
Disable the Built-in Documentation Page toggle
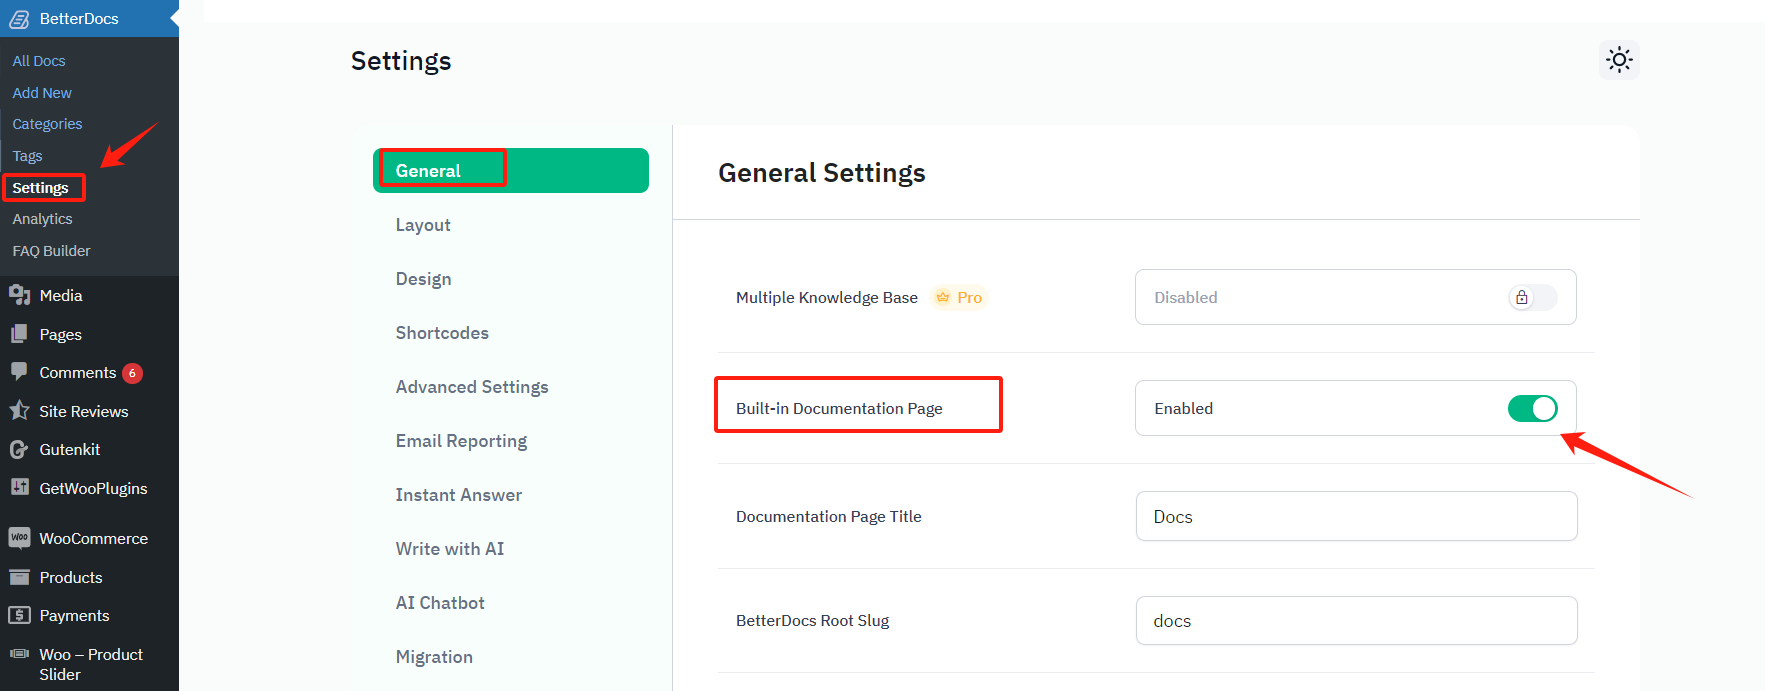click(1532, 408)
